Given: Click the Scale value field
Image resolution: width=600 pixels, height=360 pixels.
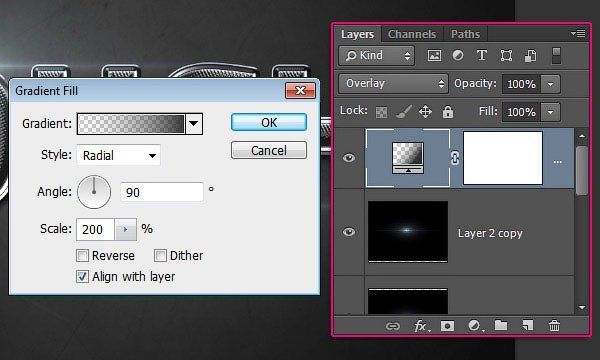Looking at the screenshot, I should 95,230.
